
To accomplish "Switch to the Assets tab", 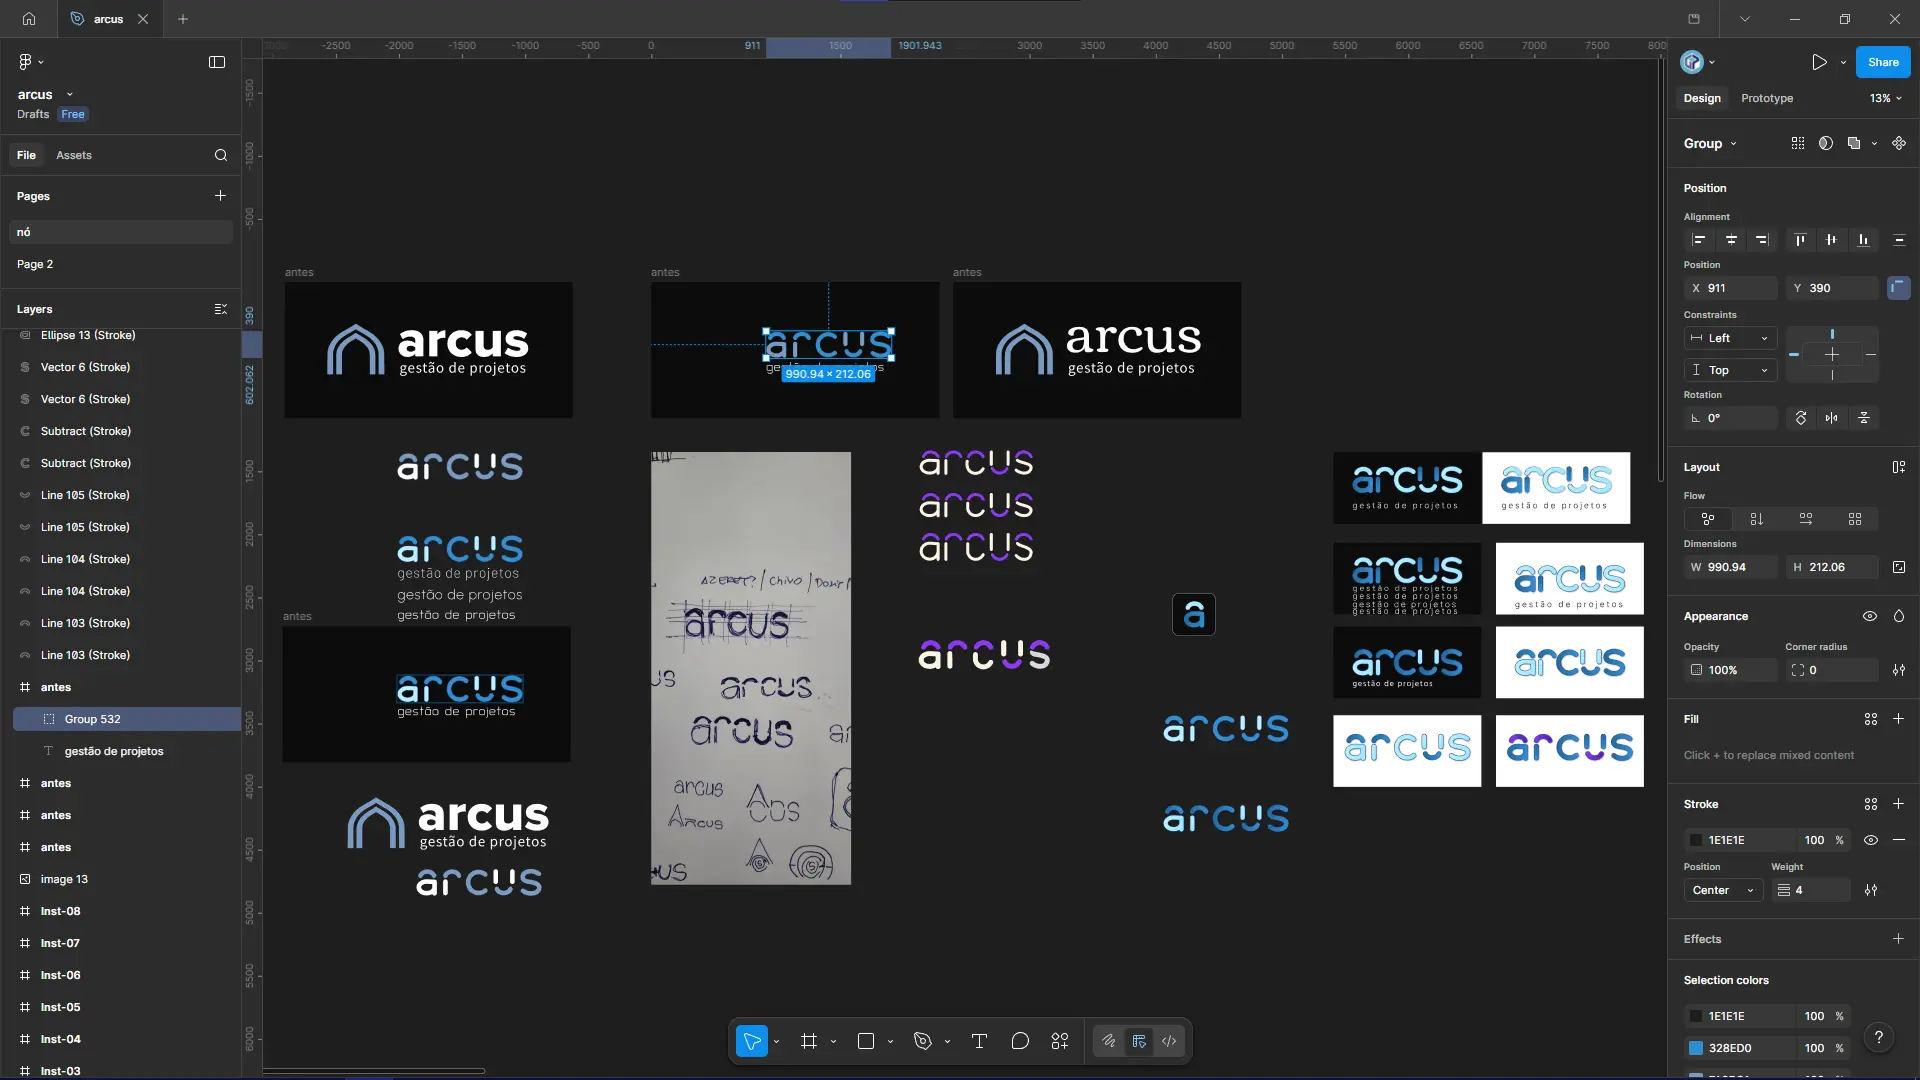I will pos(74,155).
